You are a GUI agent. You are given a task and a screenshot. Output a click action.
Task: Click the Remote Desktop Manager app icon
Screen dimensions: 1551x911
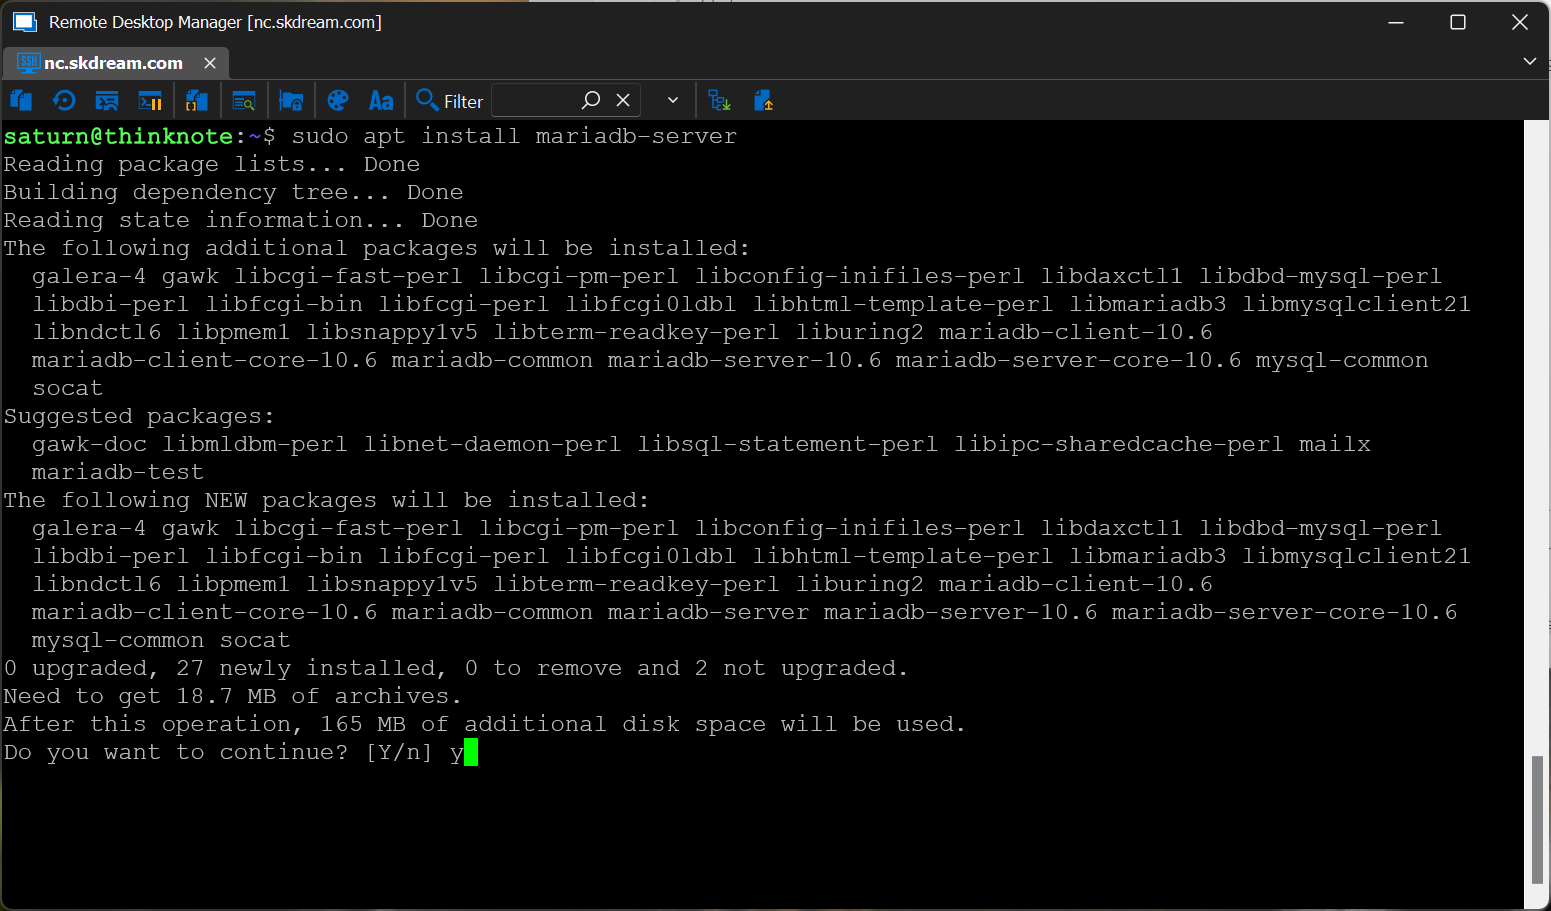coord(24,21)
